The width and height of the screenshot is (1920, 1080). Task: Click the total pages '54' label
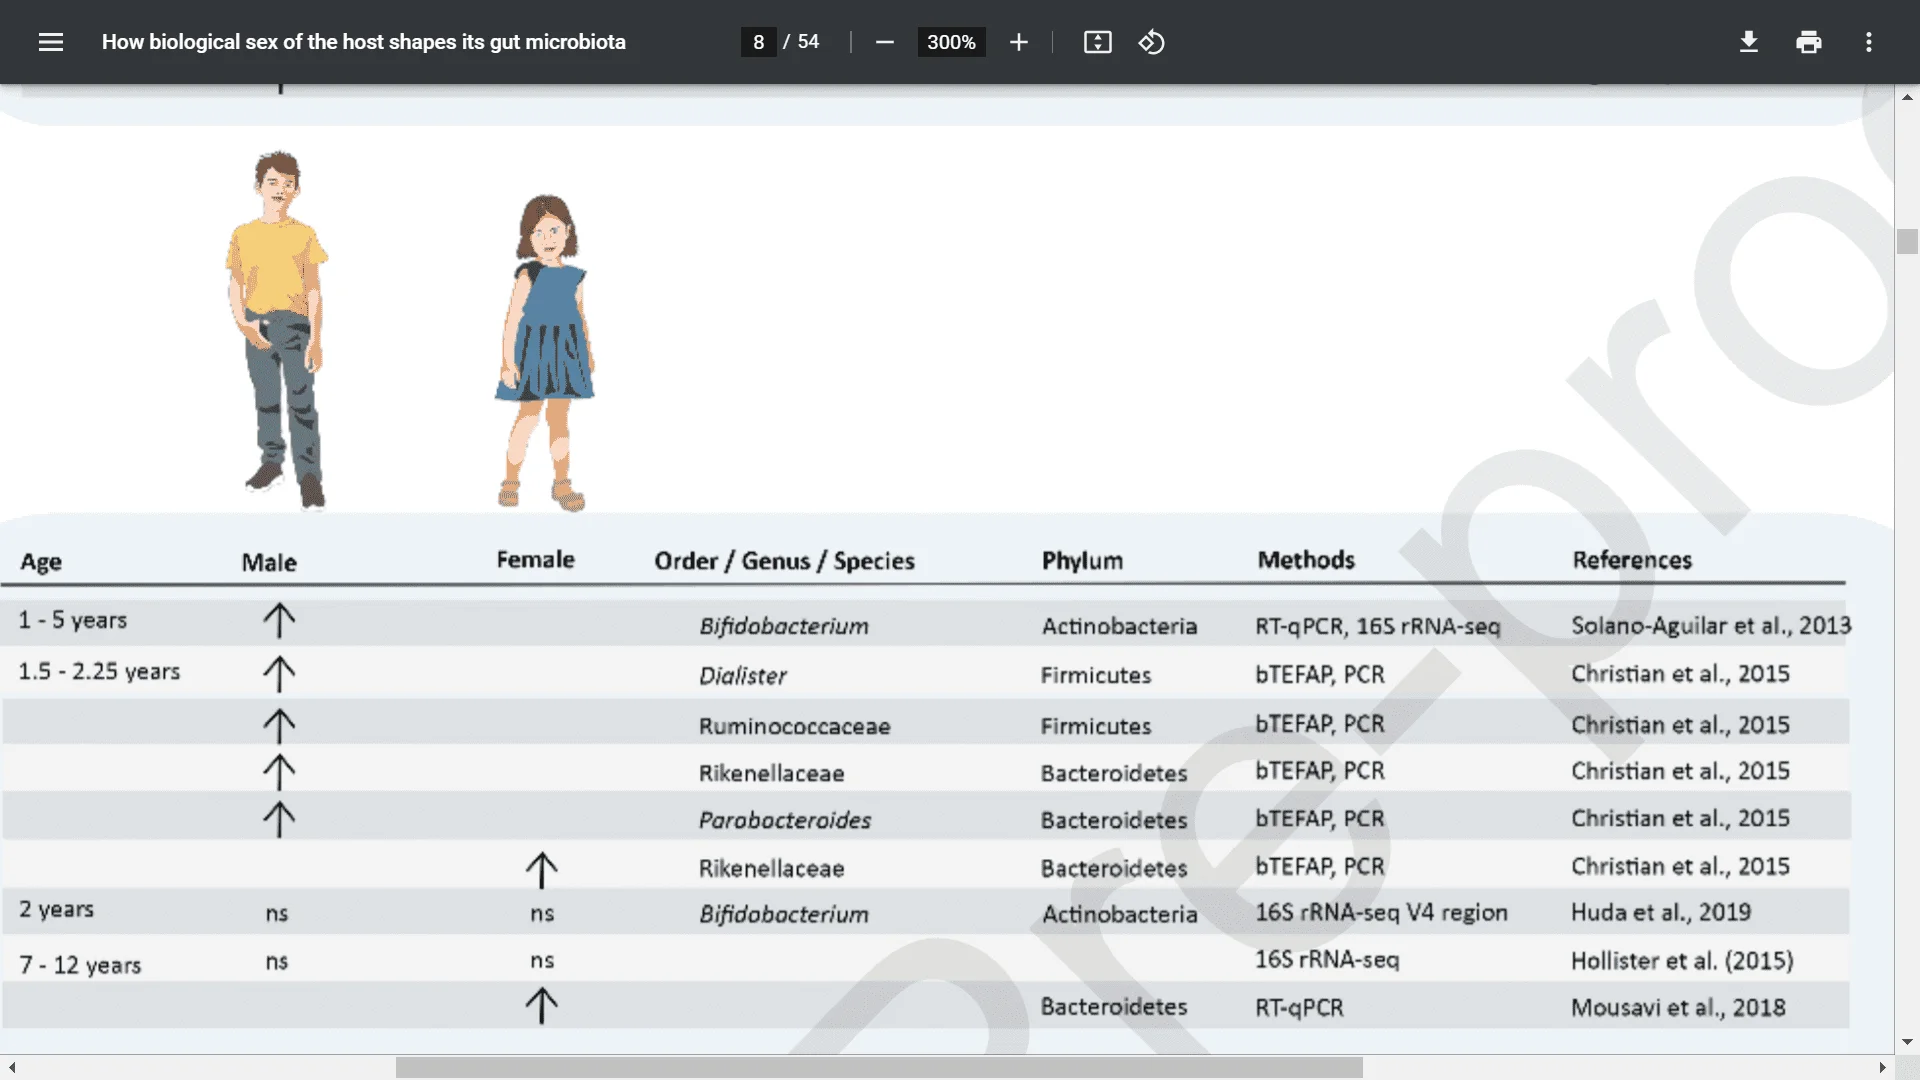point(808,42)
